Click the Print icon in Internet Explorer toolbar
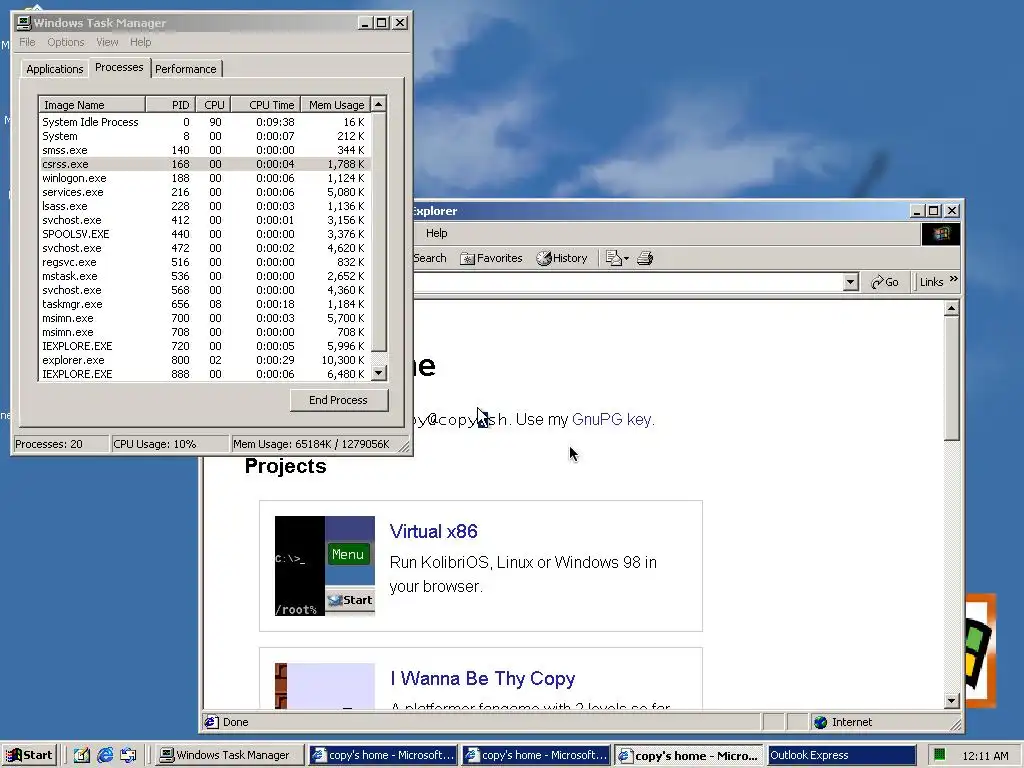Screen dimensions: 1024x768 (645, 258)
